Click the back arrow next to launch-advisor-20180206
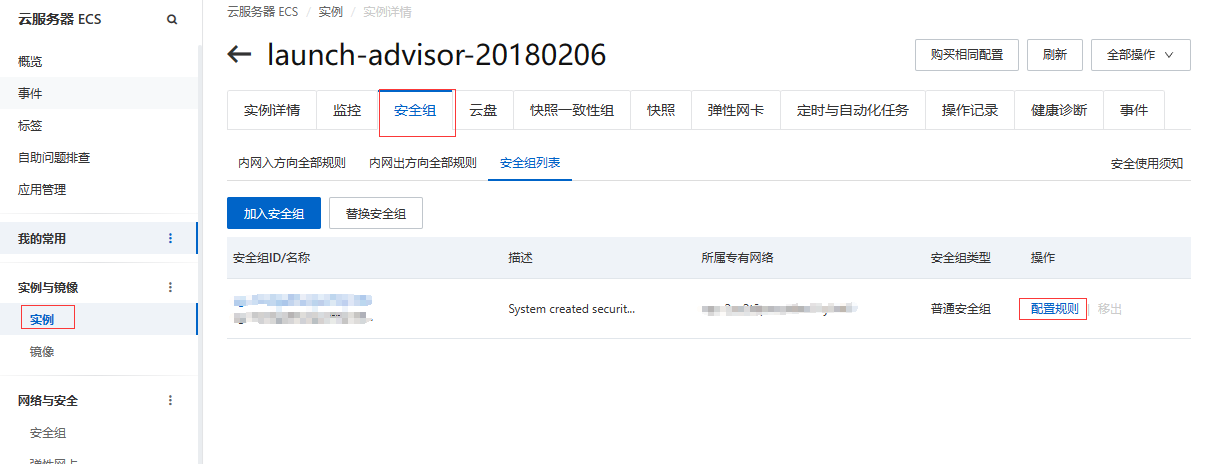 coord(239,55)
